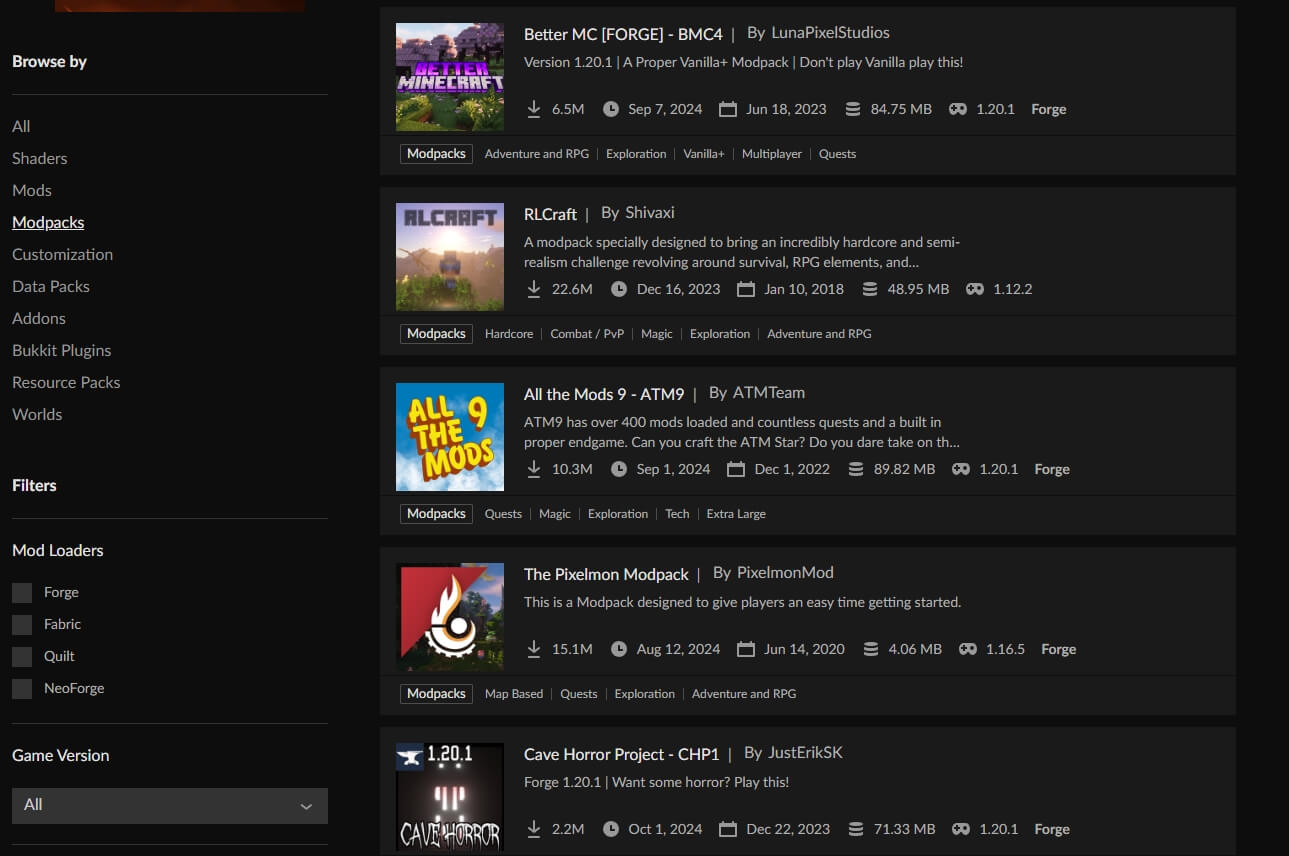Browse the Shaders category
1289x856 pixels.
[x=40, y=158]
